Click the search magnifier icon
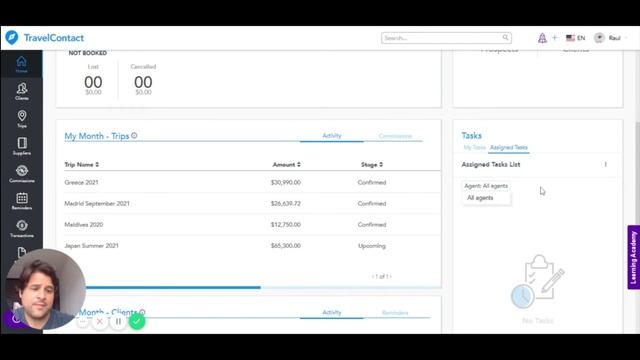This screenshot has height=360, width=640. coord(505,38)
